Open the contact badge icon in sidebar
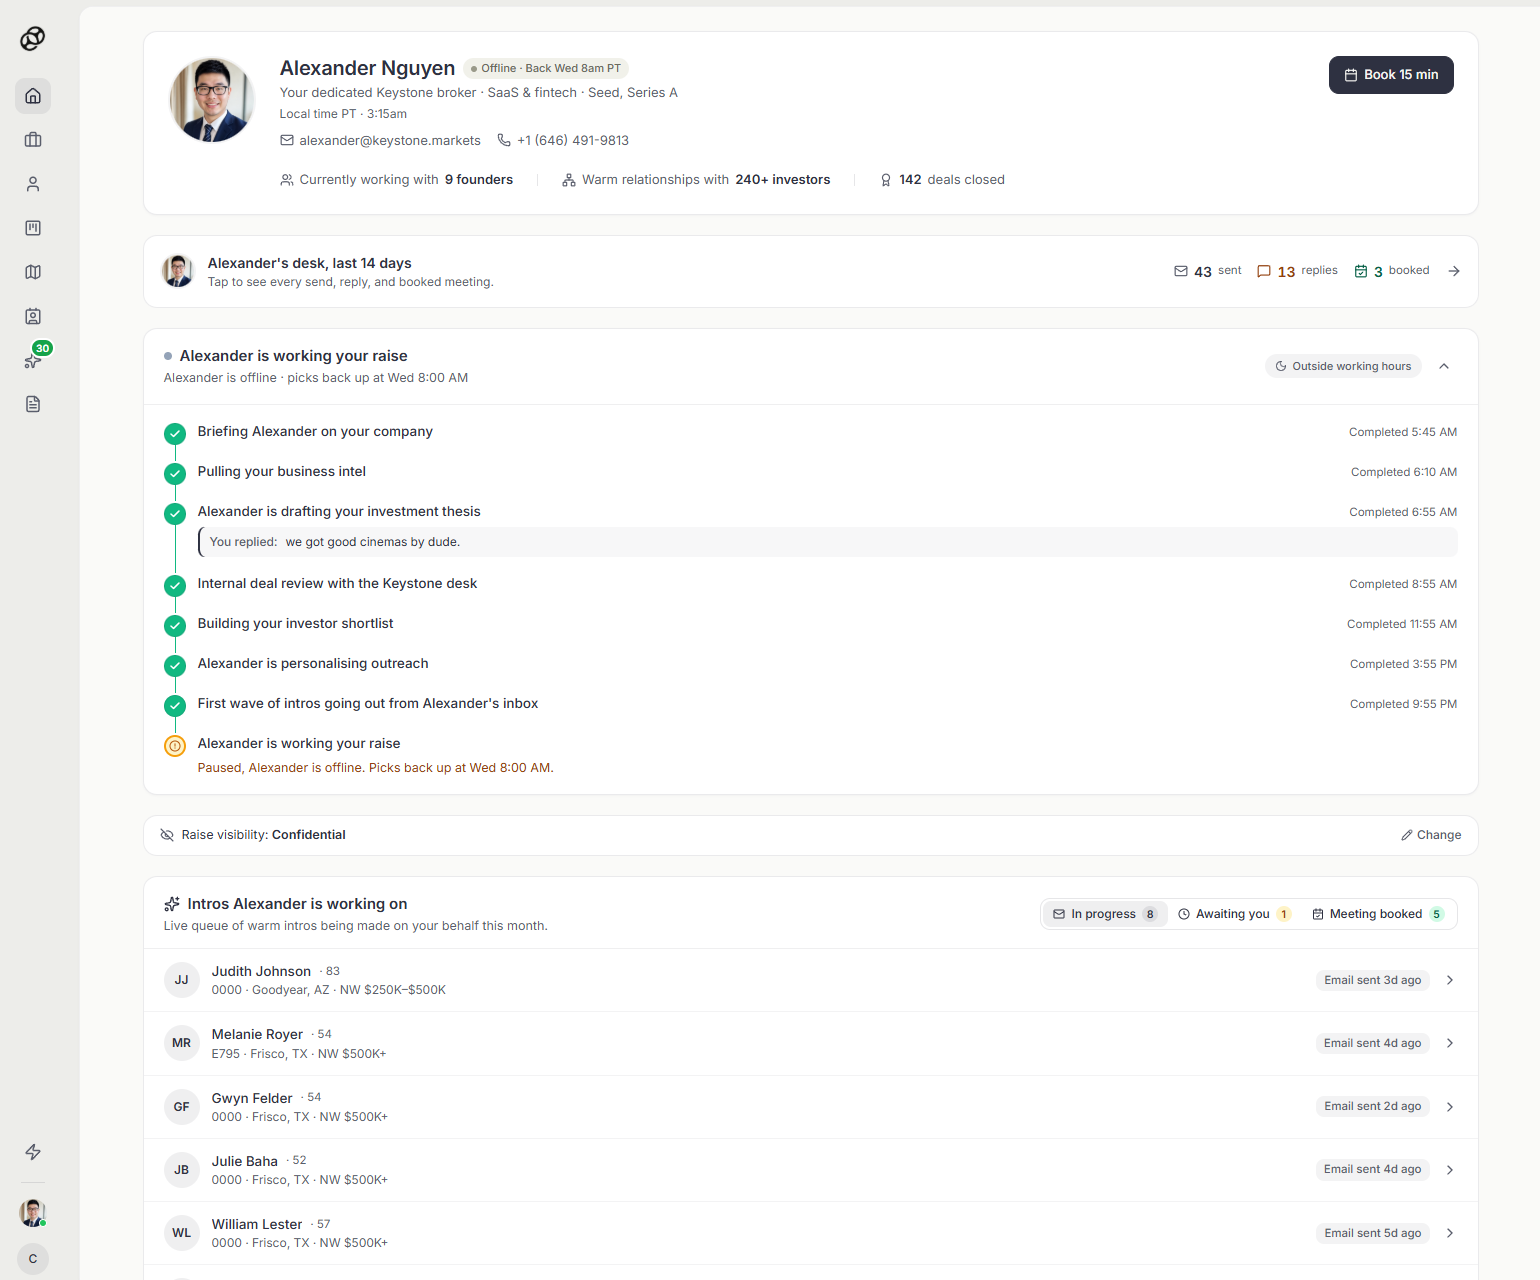 [x=33, y=316]
